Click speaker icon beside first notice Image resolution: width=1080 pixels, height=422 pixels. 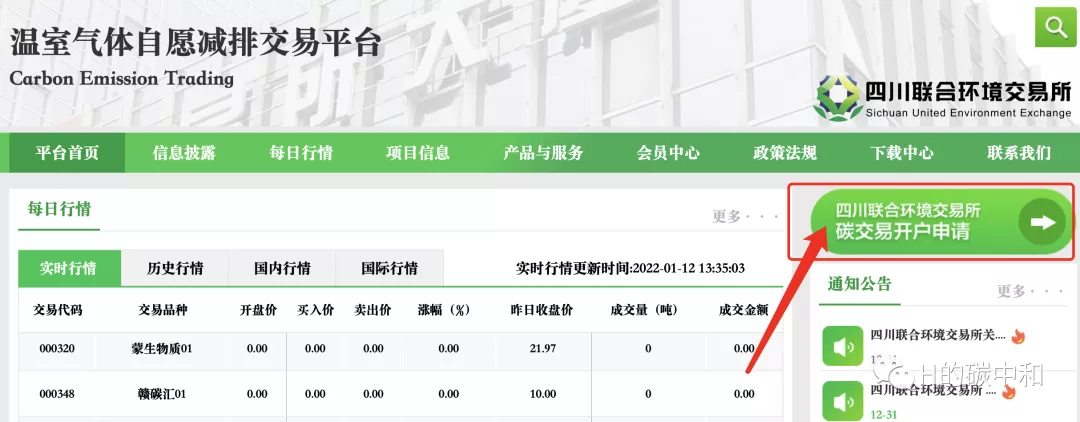[842, 346]
